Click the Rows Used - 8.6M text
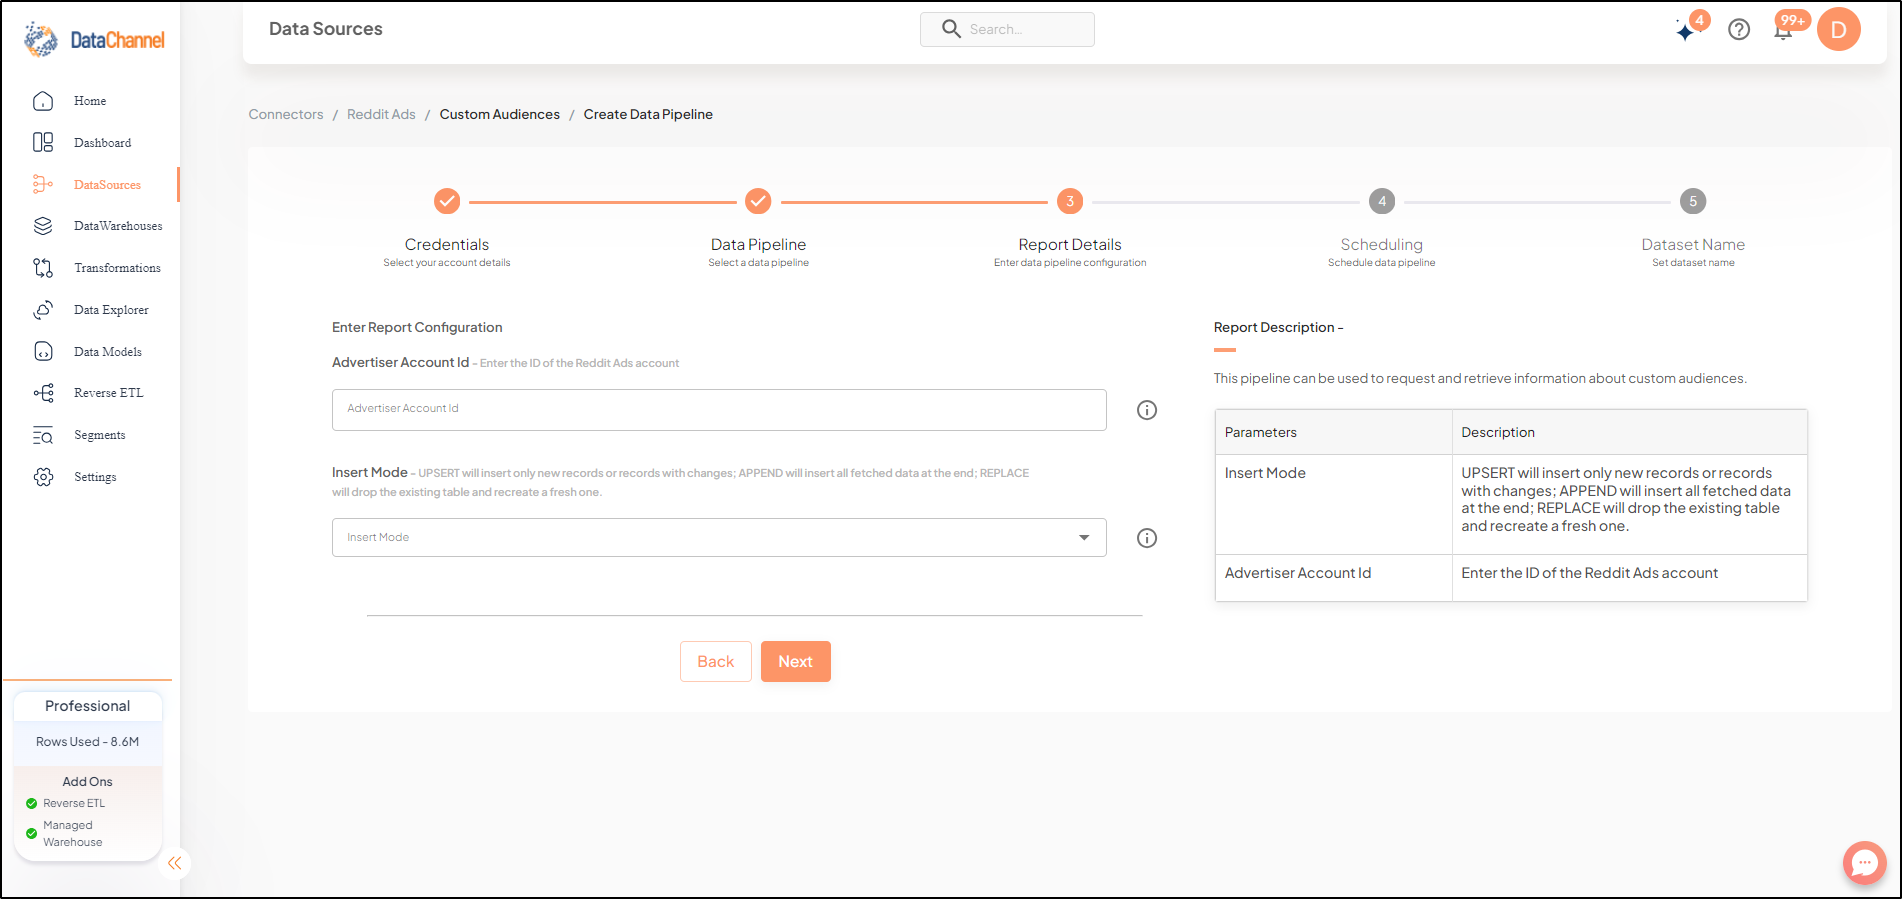Image resolution: width=1902 pixels, height=899 pixels. click(x=88, y=742)
